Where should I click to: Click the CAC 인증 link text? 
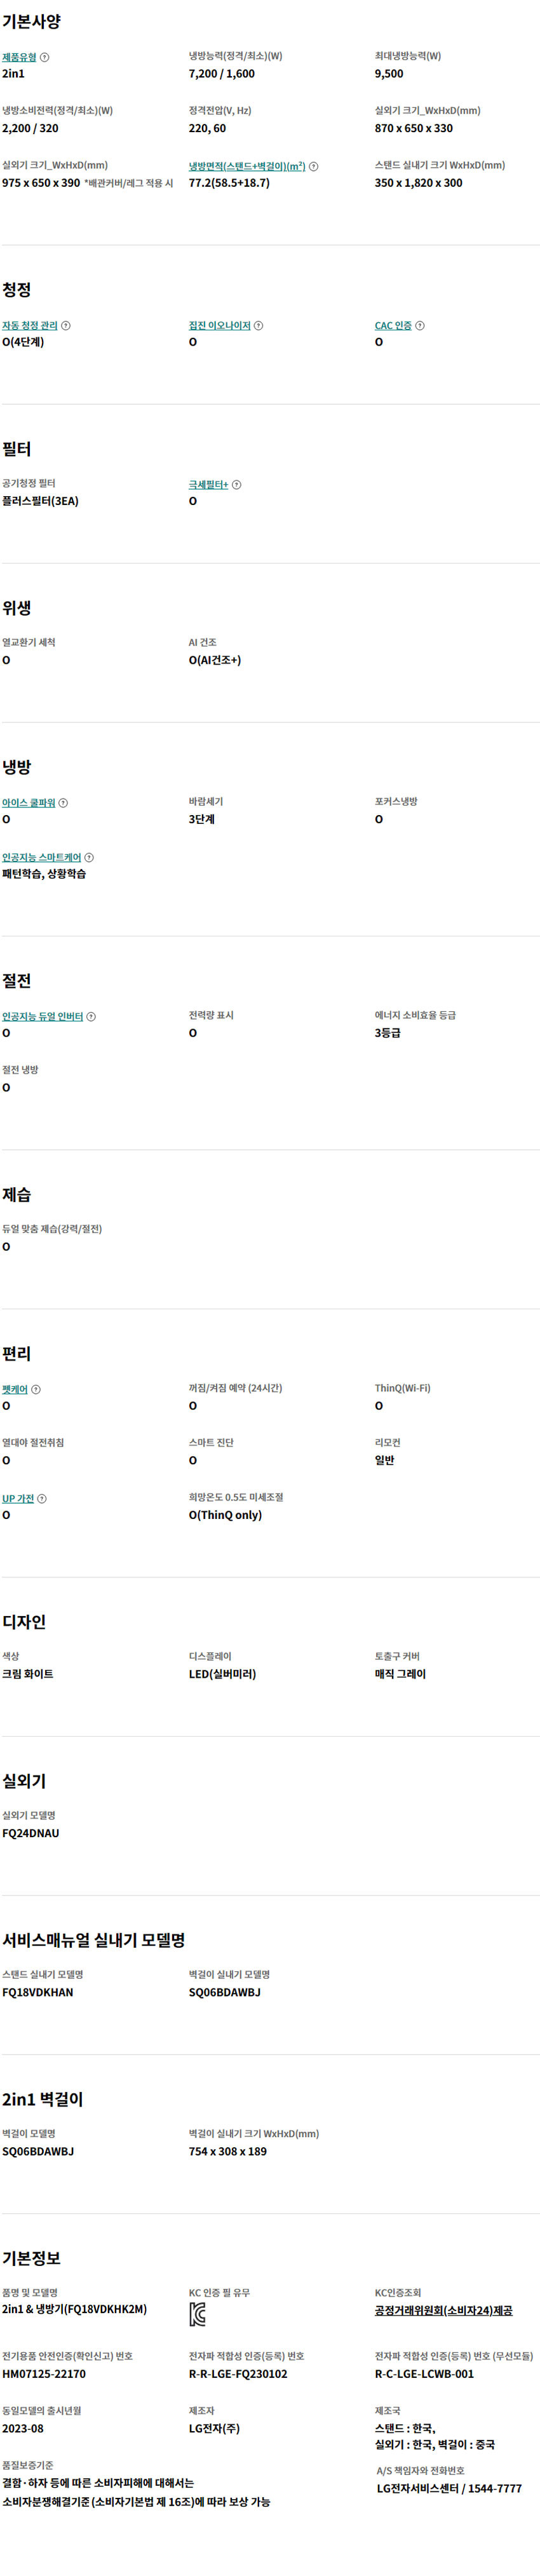[393, 325]
